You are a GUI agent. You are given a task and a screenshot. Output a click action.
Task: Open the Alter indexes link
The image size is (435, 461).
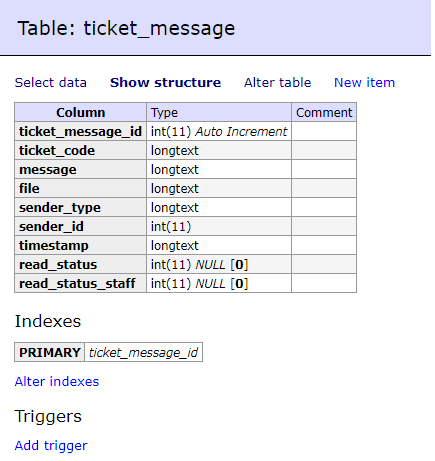point(57,382)
